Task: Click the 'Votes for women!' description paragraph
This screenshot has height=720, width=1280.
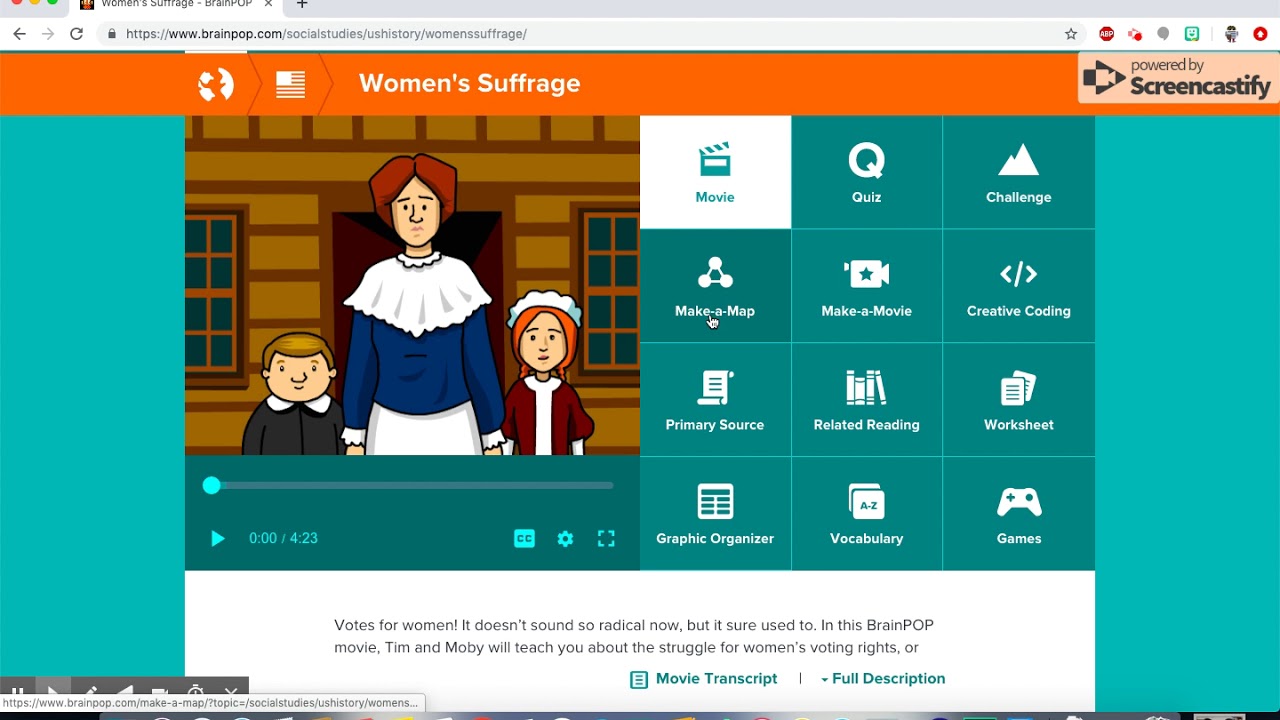Action: (x=634, y=636)
